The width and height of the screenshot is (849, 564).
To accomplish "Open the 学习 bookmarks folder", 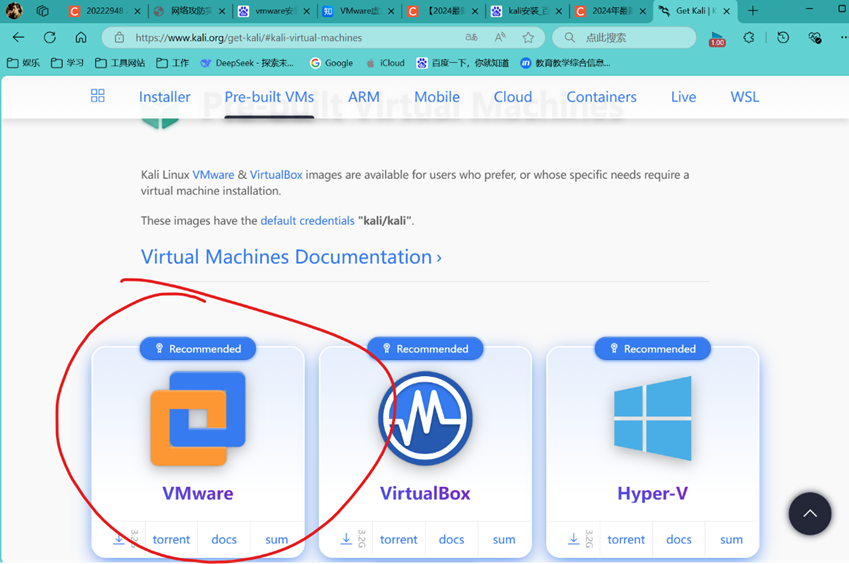I will [x=67, y=63].
